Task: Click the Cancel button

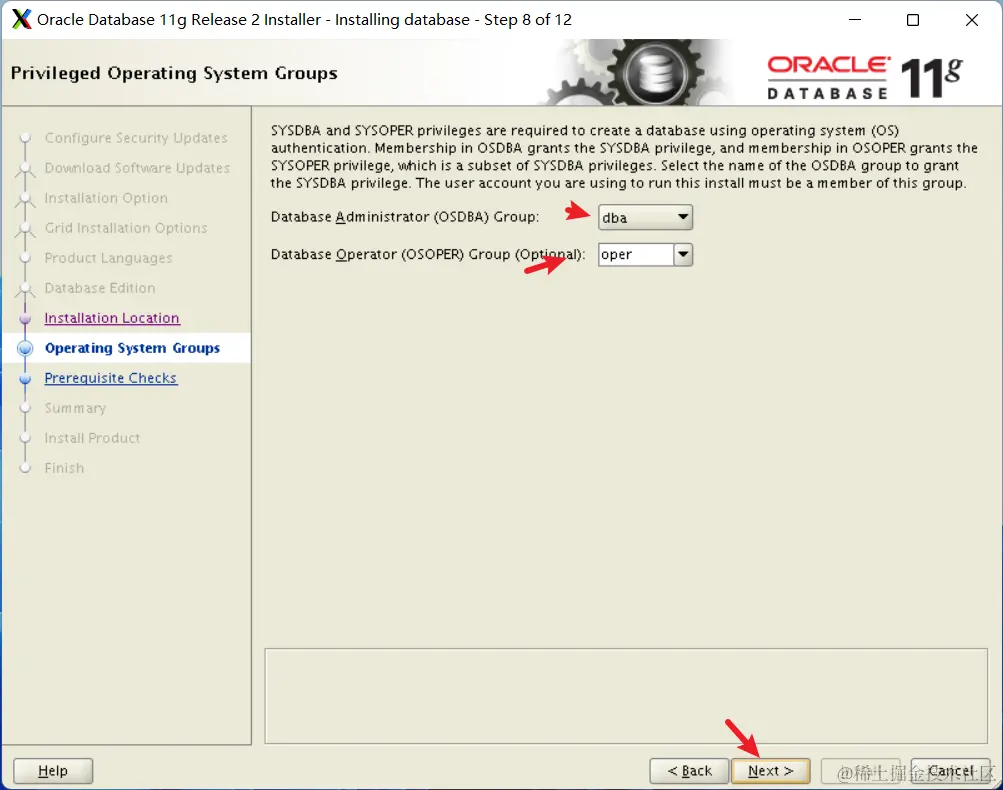Action: tap(950, 771)
